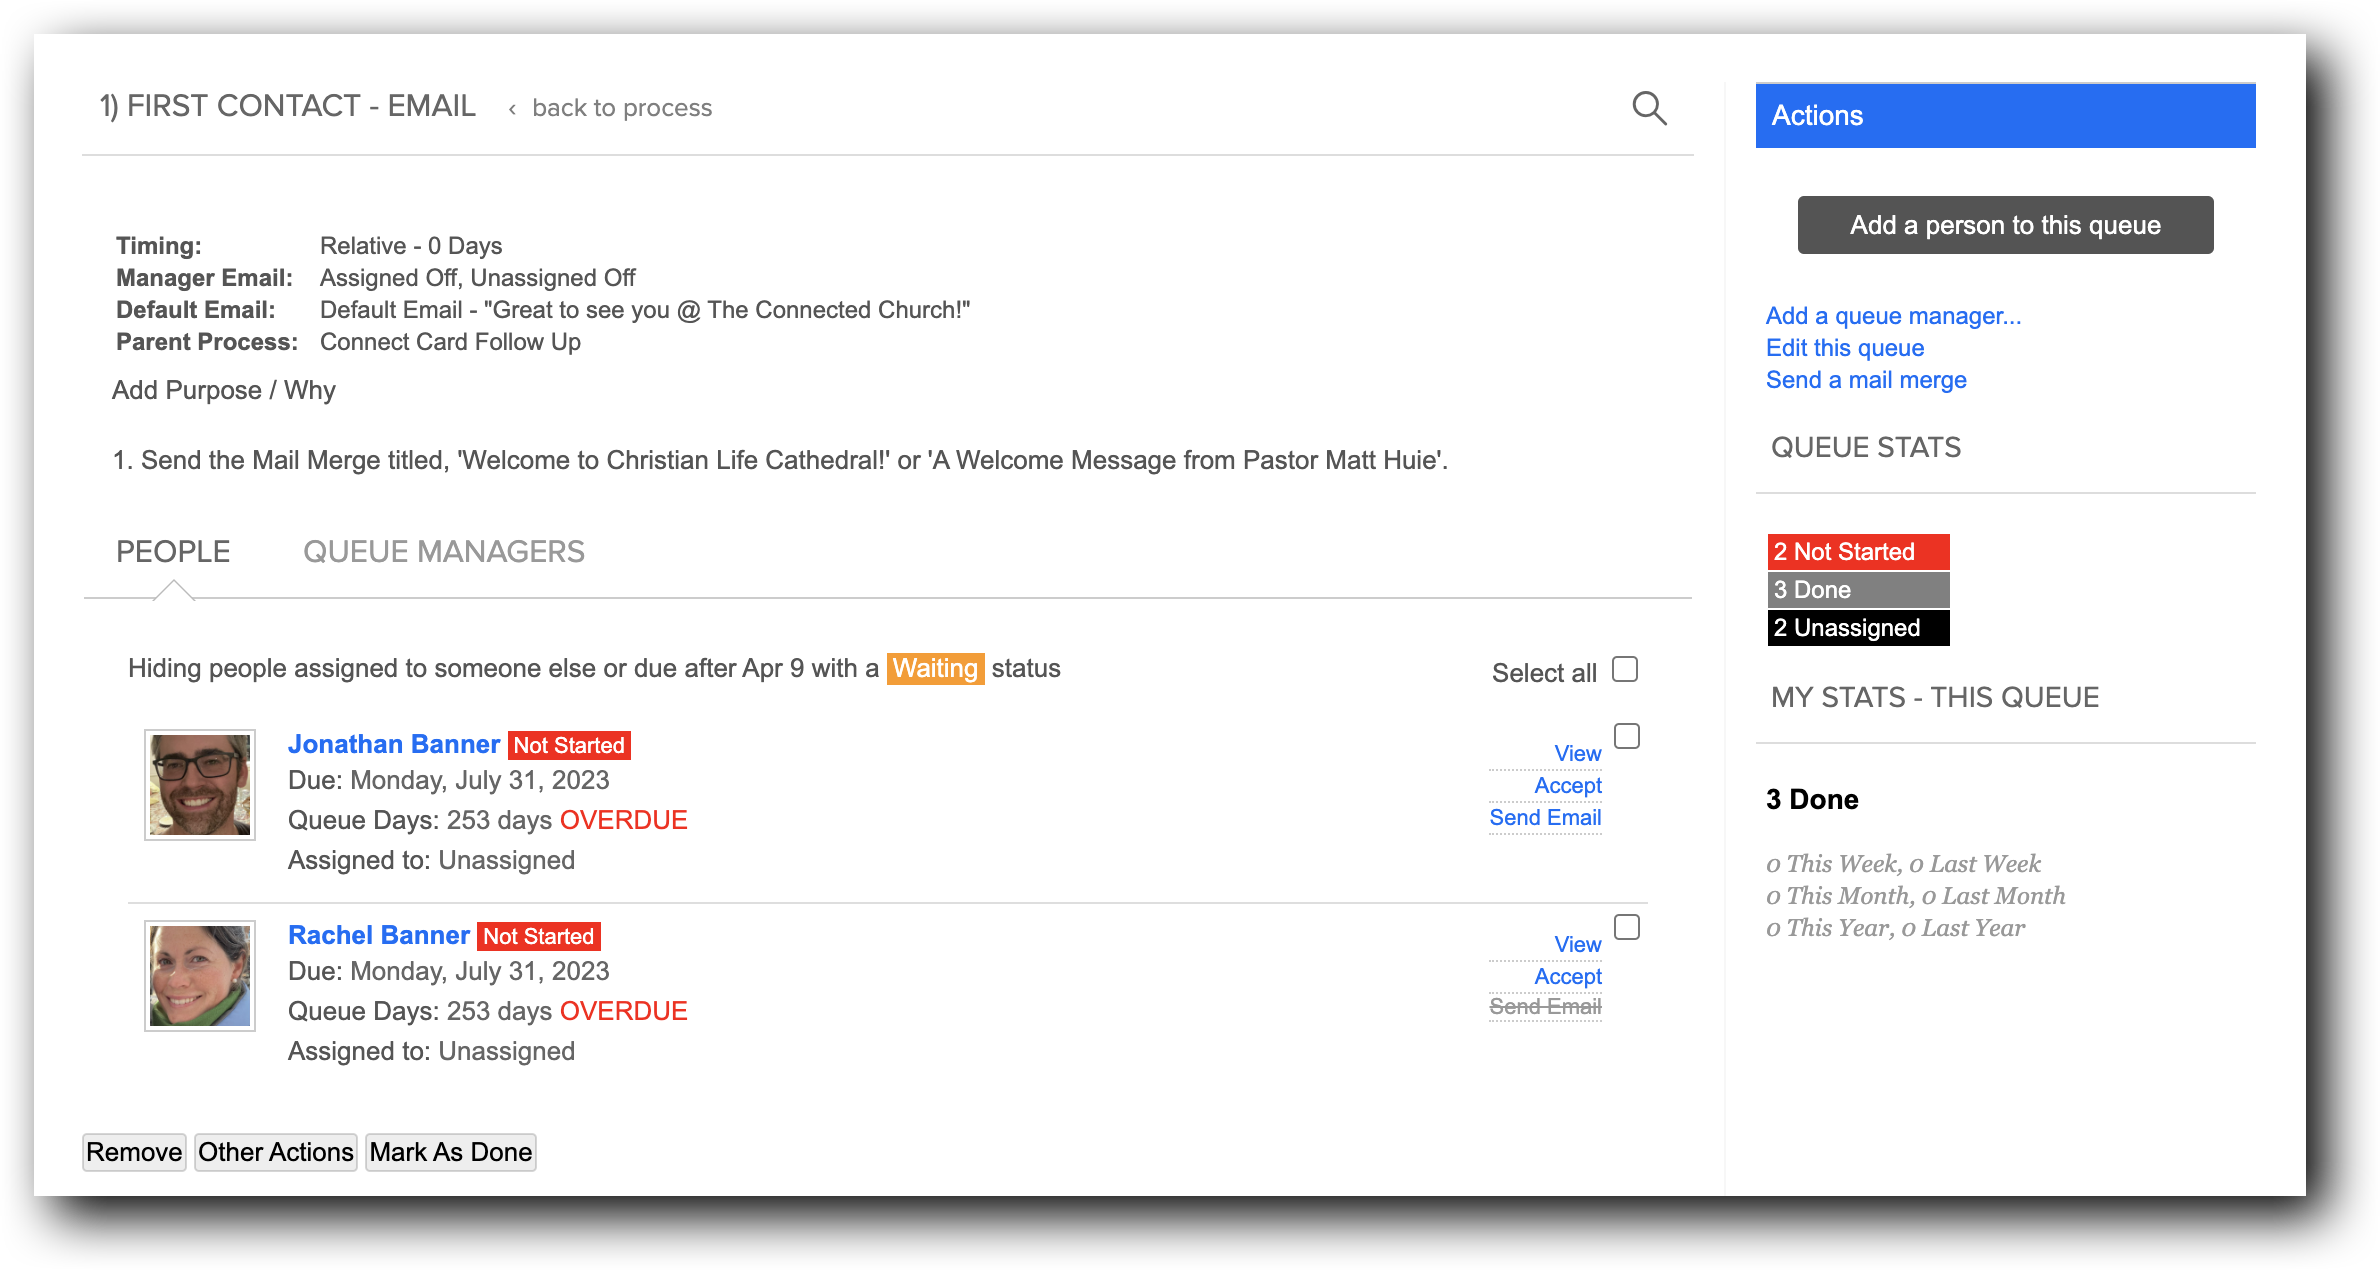Click the red 2 Not Started stat
Viewport: 2380px width, 1270px height.
click(1857, 552)
